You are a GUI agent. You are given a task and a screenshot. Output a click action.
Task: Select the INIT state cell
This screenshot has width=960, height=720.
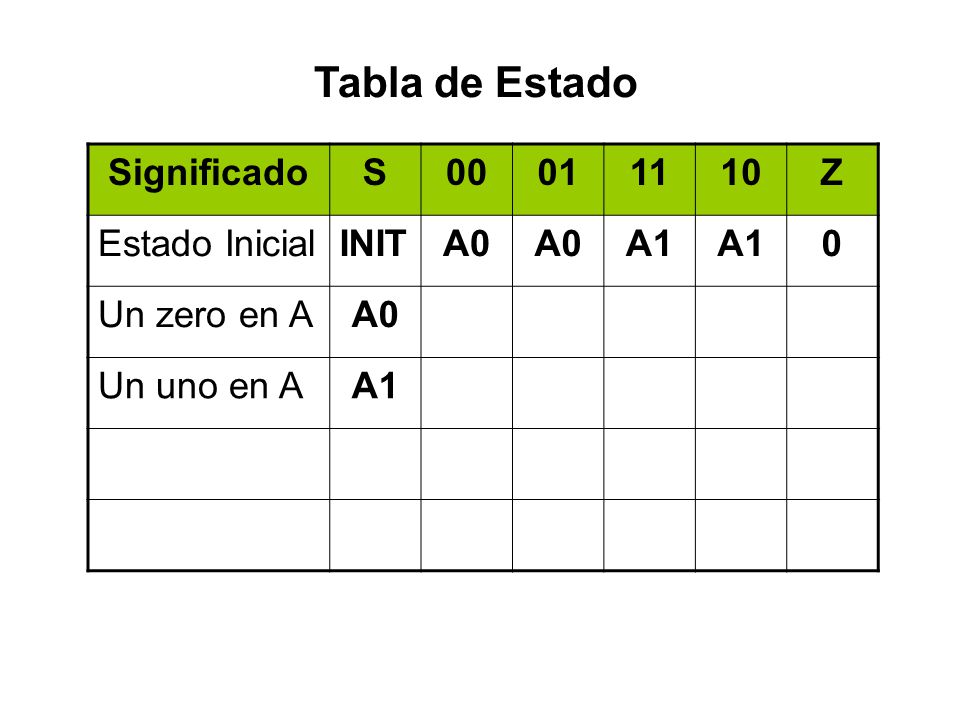point(375,250)
